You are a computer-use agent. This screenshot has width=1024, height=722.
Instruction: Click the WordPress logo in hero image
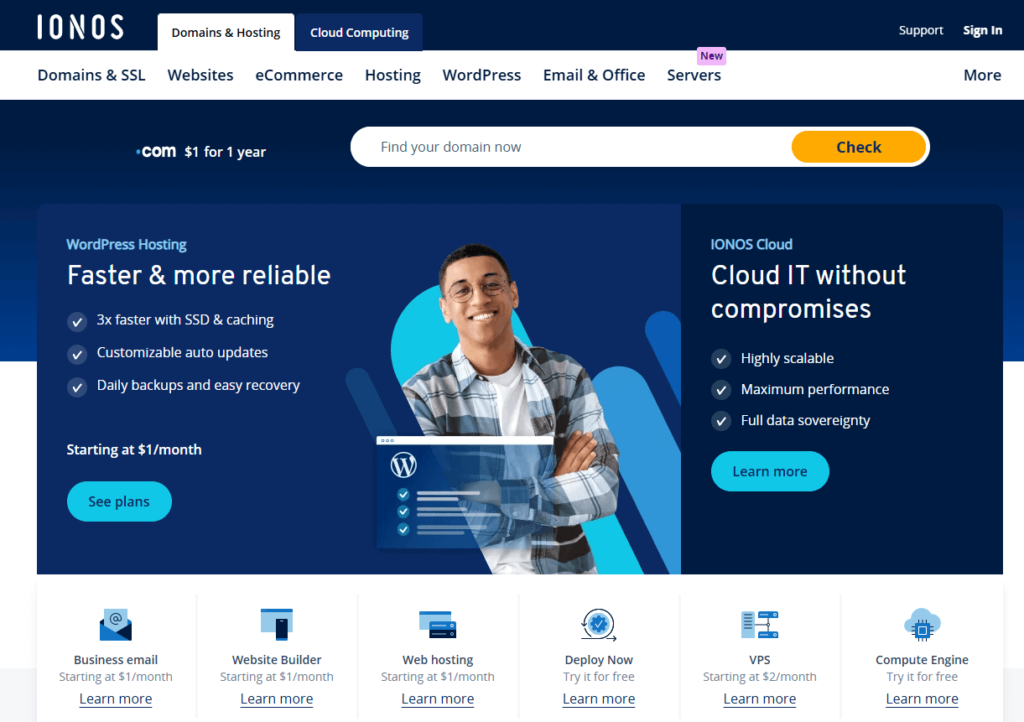[x=404, y=465]
